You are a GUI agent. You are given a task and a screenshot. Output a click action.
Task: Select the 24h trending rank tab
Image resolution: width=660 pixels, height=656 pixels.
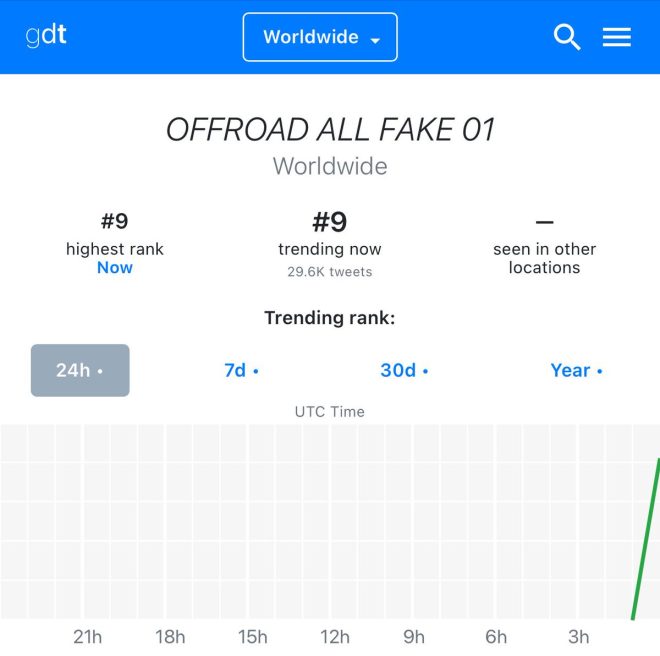click(80, 370)
